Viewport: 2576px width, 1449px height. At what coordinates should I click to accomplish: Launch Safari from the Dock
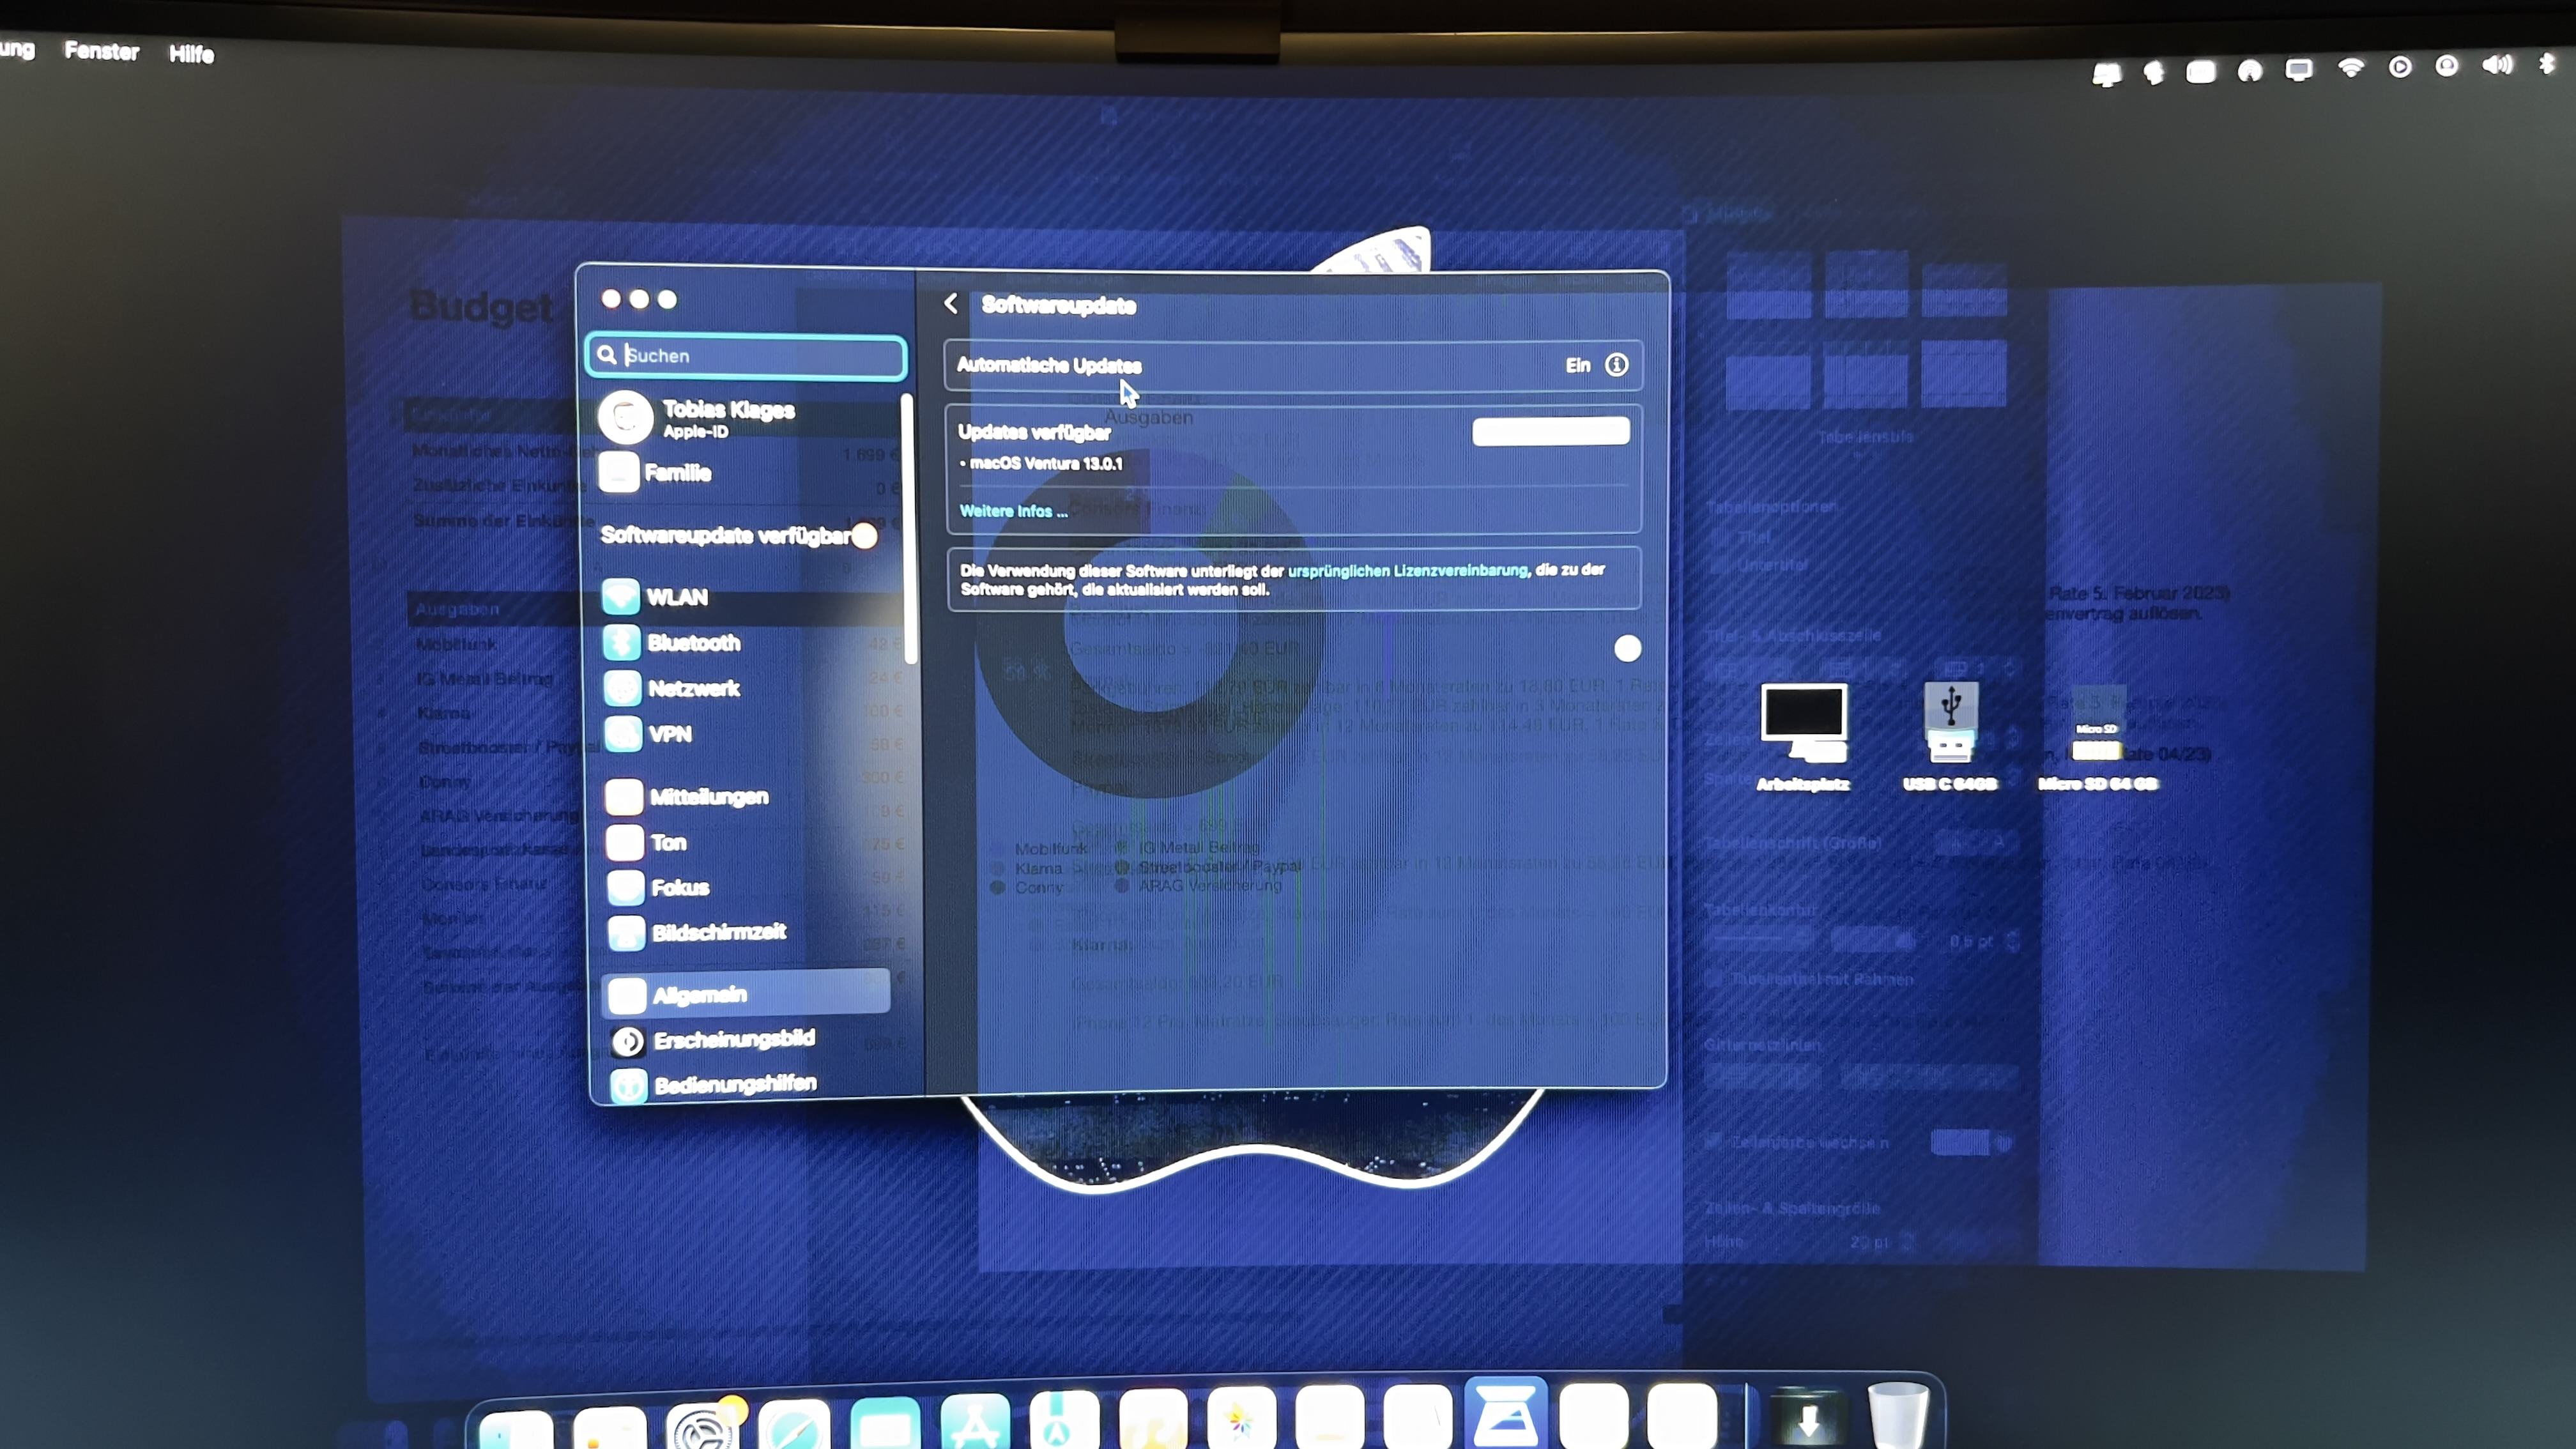[794, 1424]
